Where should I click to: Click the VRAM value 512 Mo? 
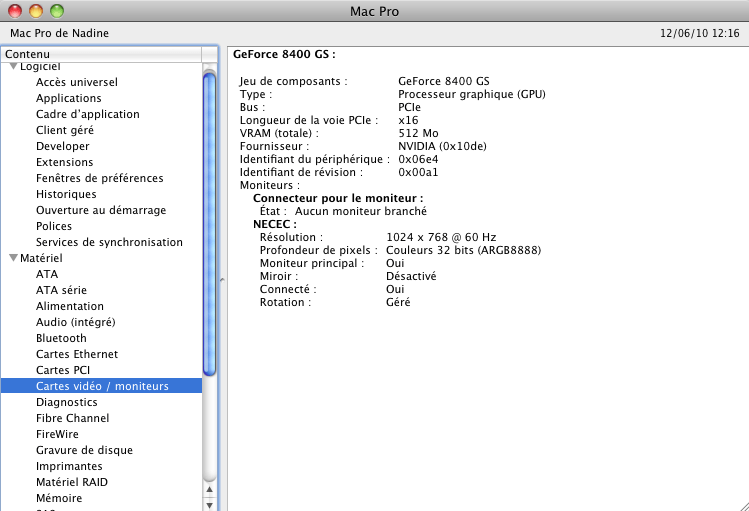pos(418,133)
